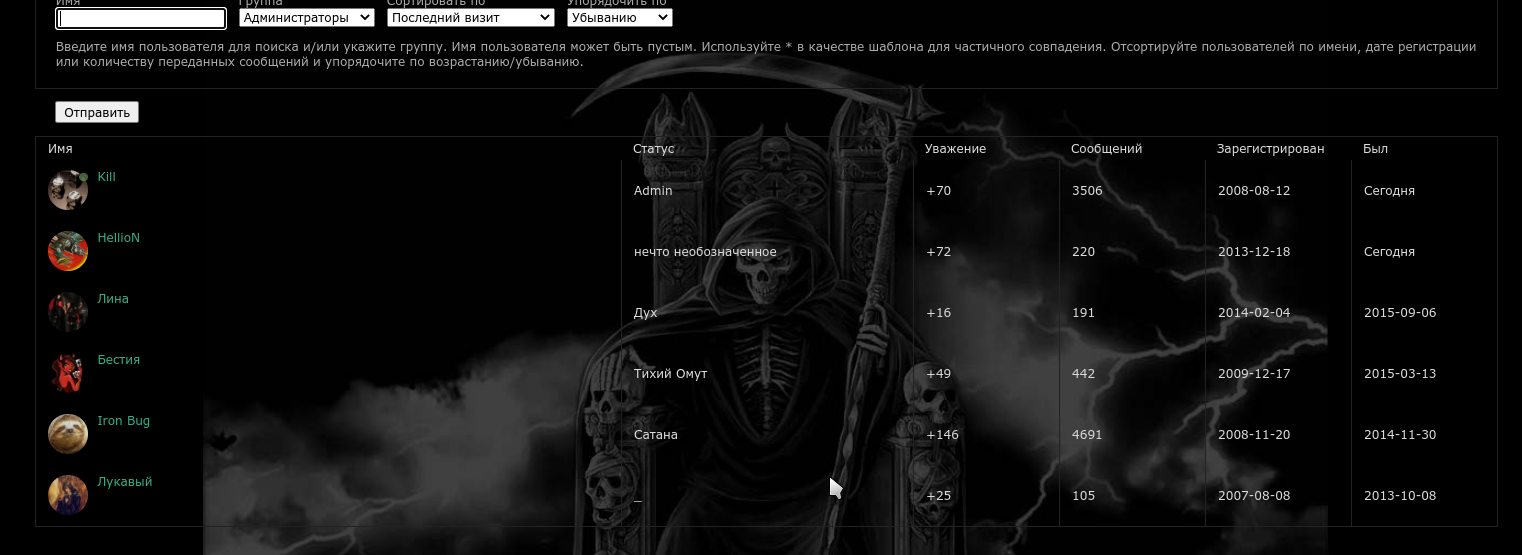Click respect value +49

coord(939,374)
